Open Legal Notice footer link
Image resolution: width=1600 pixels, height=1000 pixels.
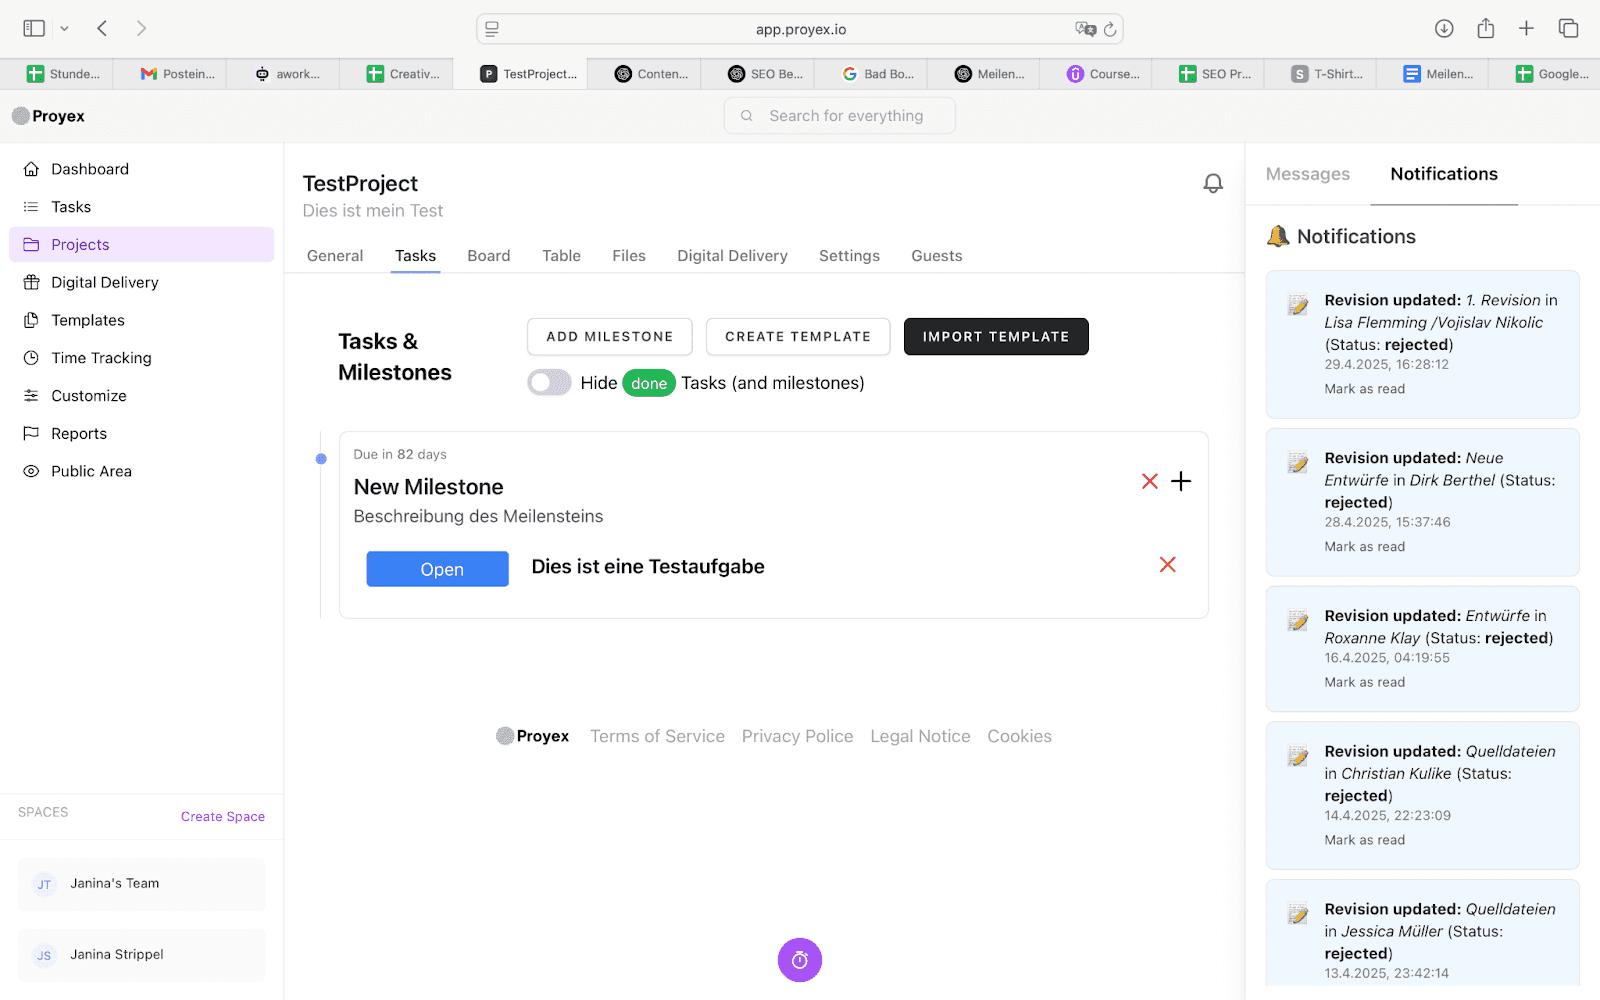[920, 736]
